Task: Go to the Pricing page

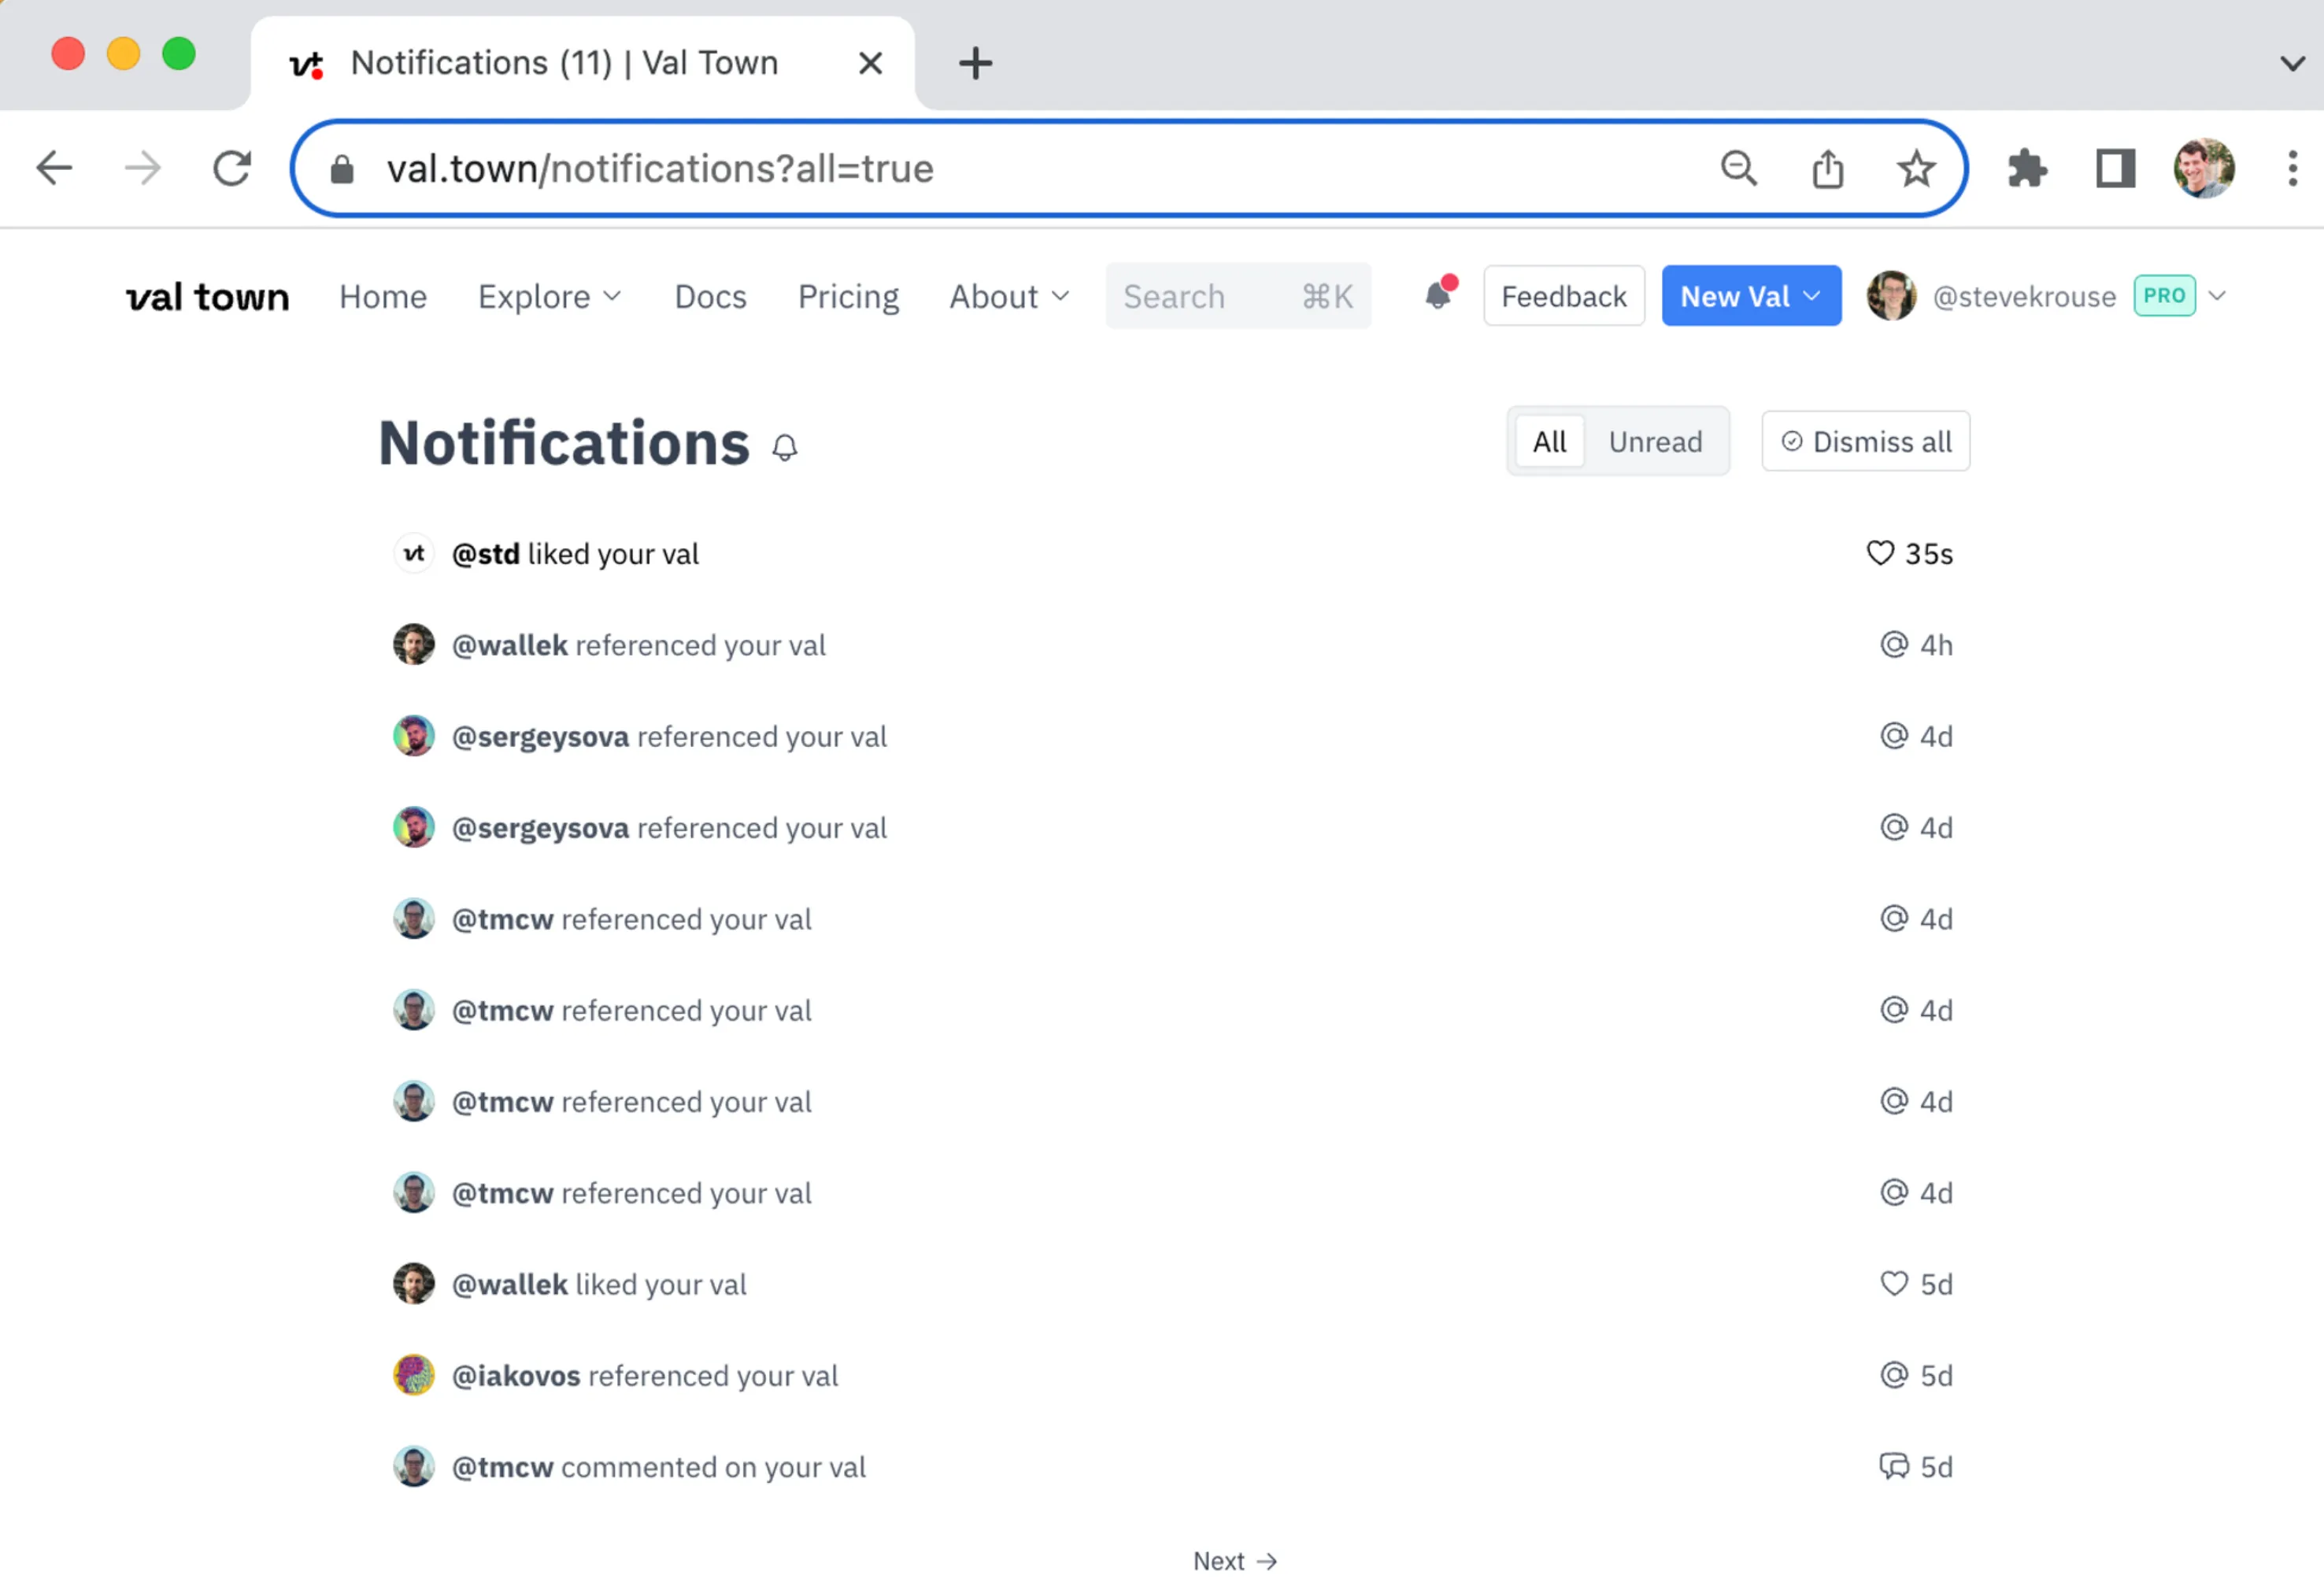Action: (x=847, y=296)
